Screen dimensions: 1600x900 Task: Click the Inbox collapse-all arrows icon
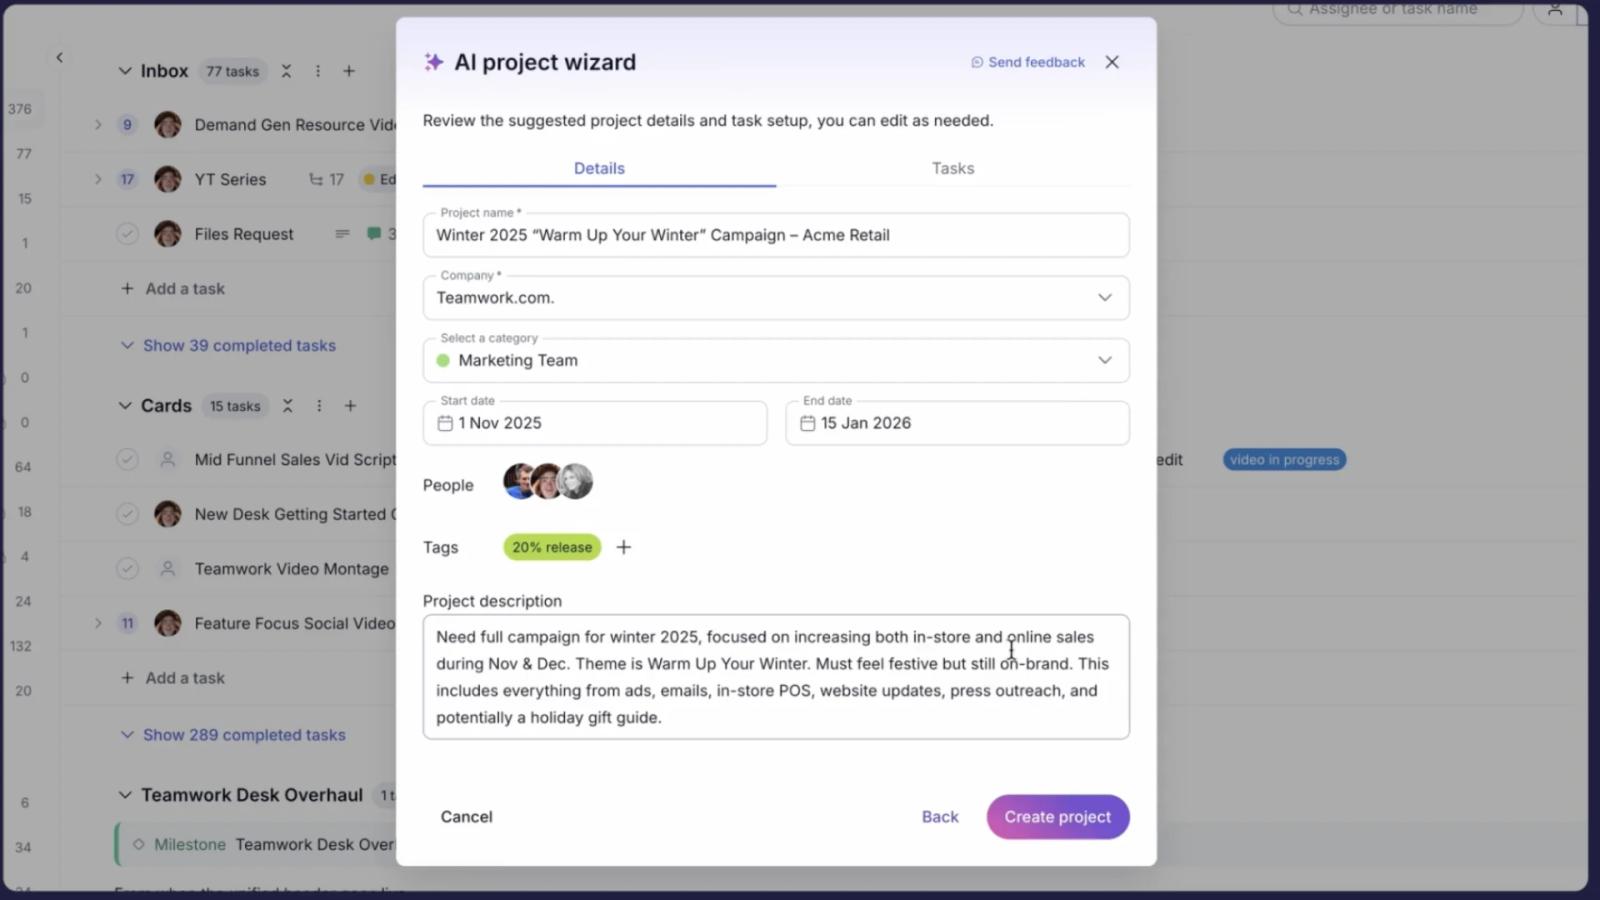pos(286,71)
